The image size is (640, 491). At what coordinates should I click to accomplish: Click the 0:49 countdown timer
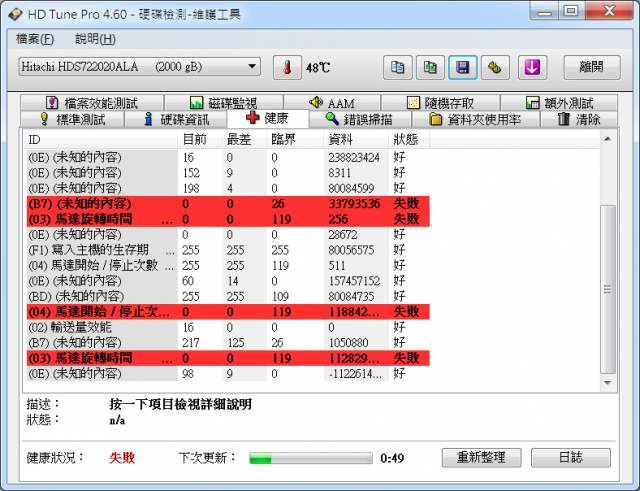(392, 458)
